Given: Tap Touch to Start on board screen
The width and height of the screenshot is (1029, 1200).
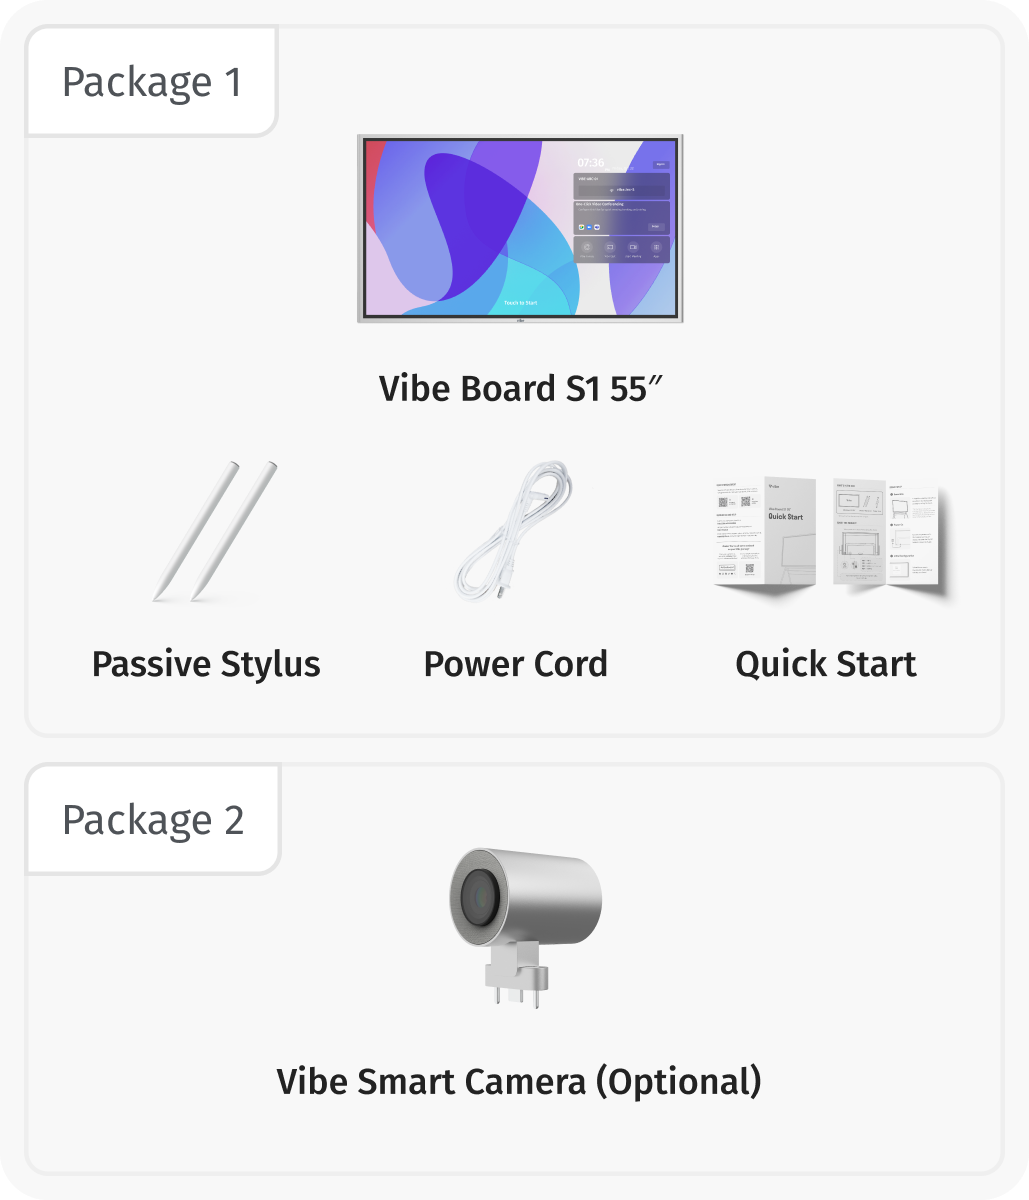Looking at the screenshot, I should pyautogui.click(x=520, y=302).
